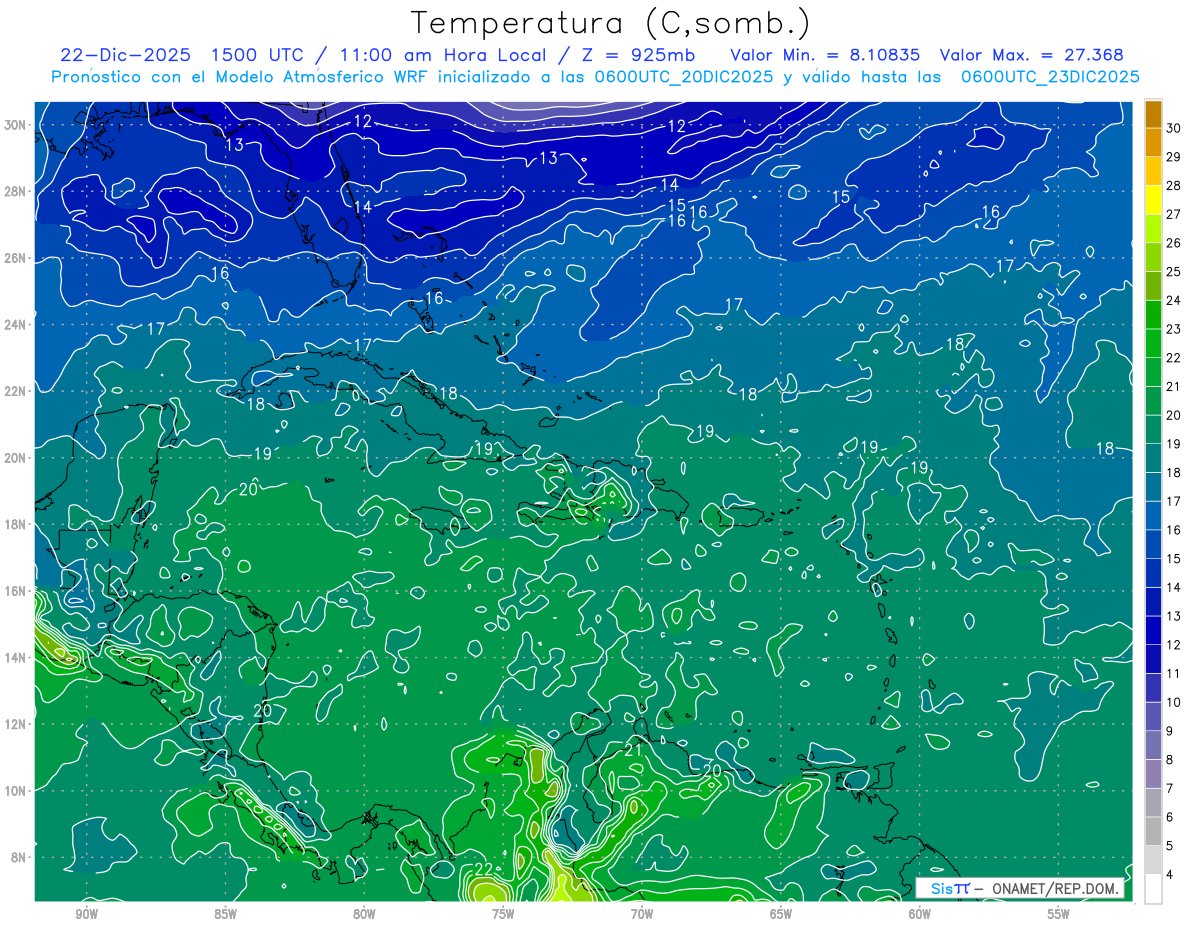Click the 85W longitude axis label
Image resolution: width=1200 pixels, height=927 pixels.
(x=226, y=914)
